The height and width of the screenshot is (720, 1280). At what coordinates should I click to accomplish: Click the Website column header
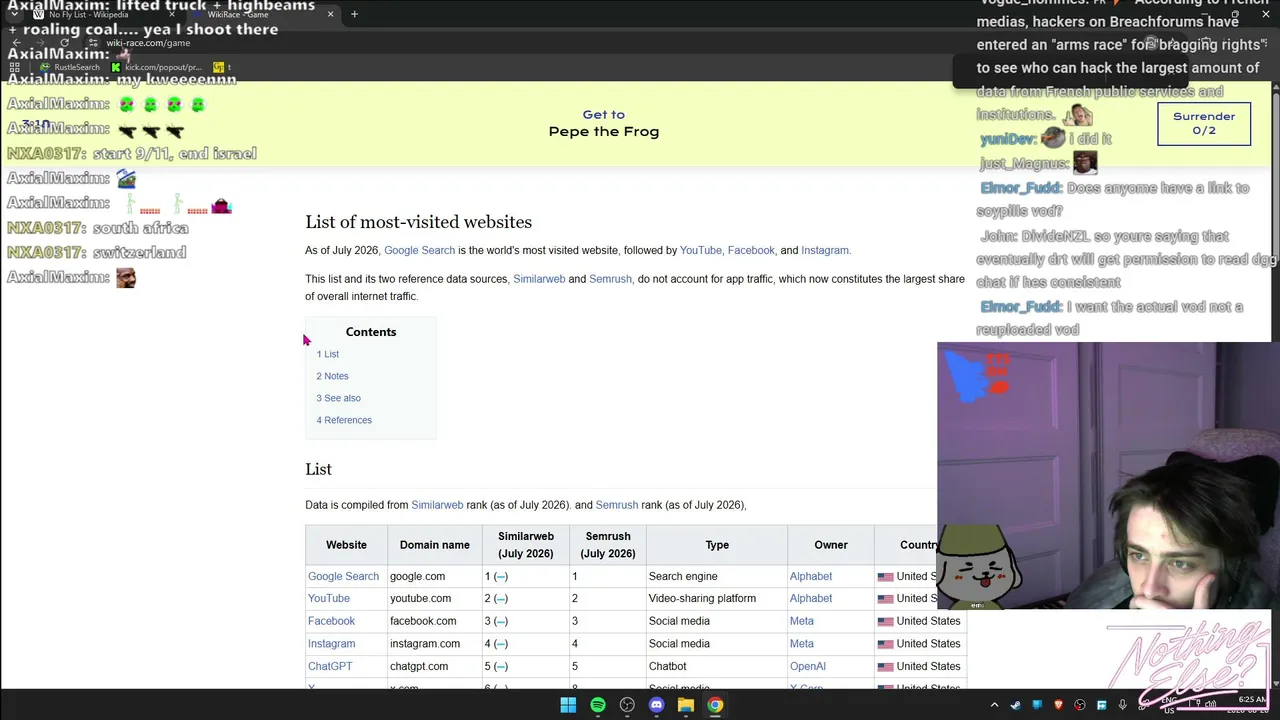(346, 545)
